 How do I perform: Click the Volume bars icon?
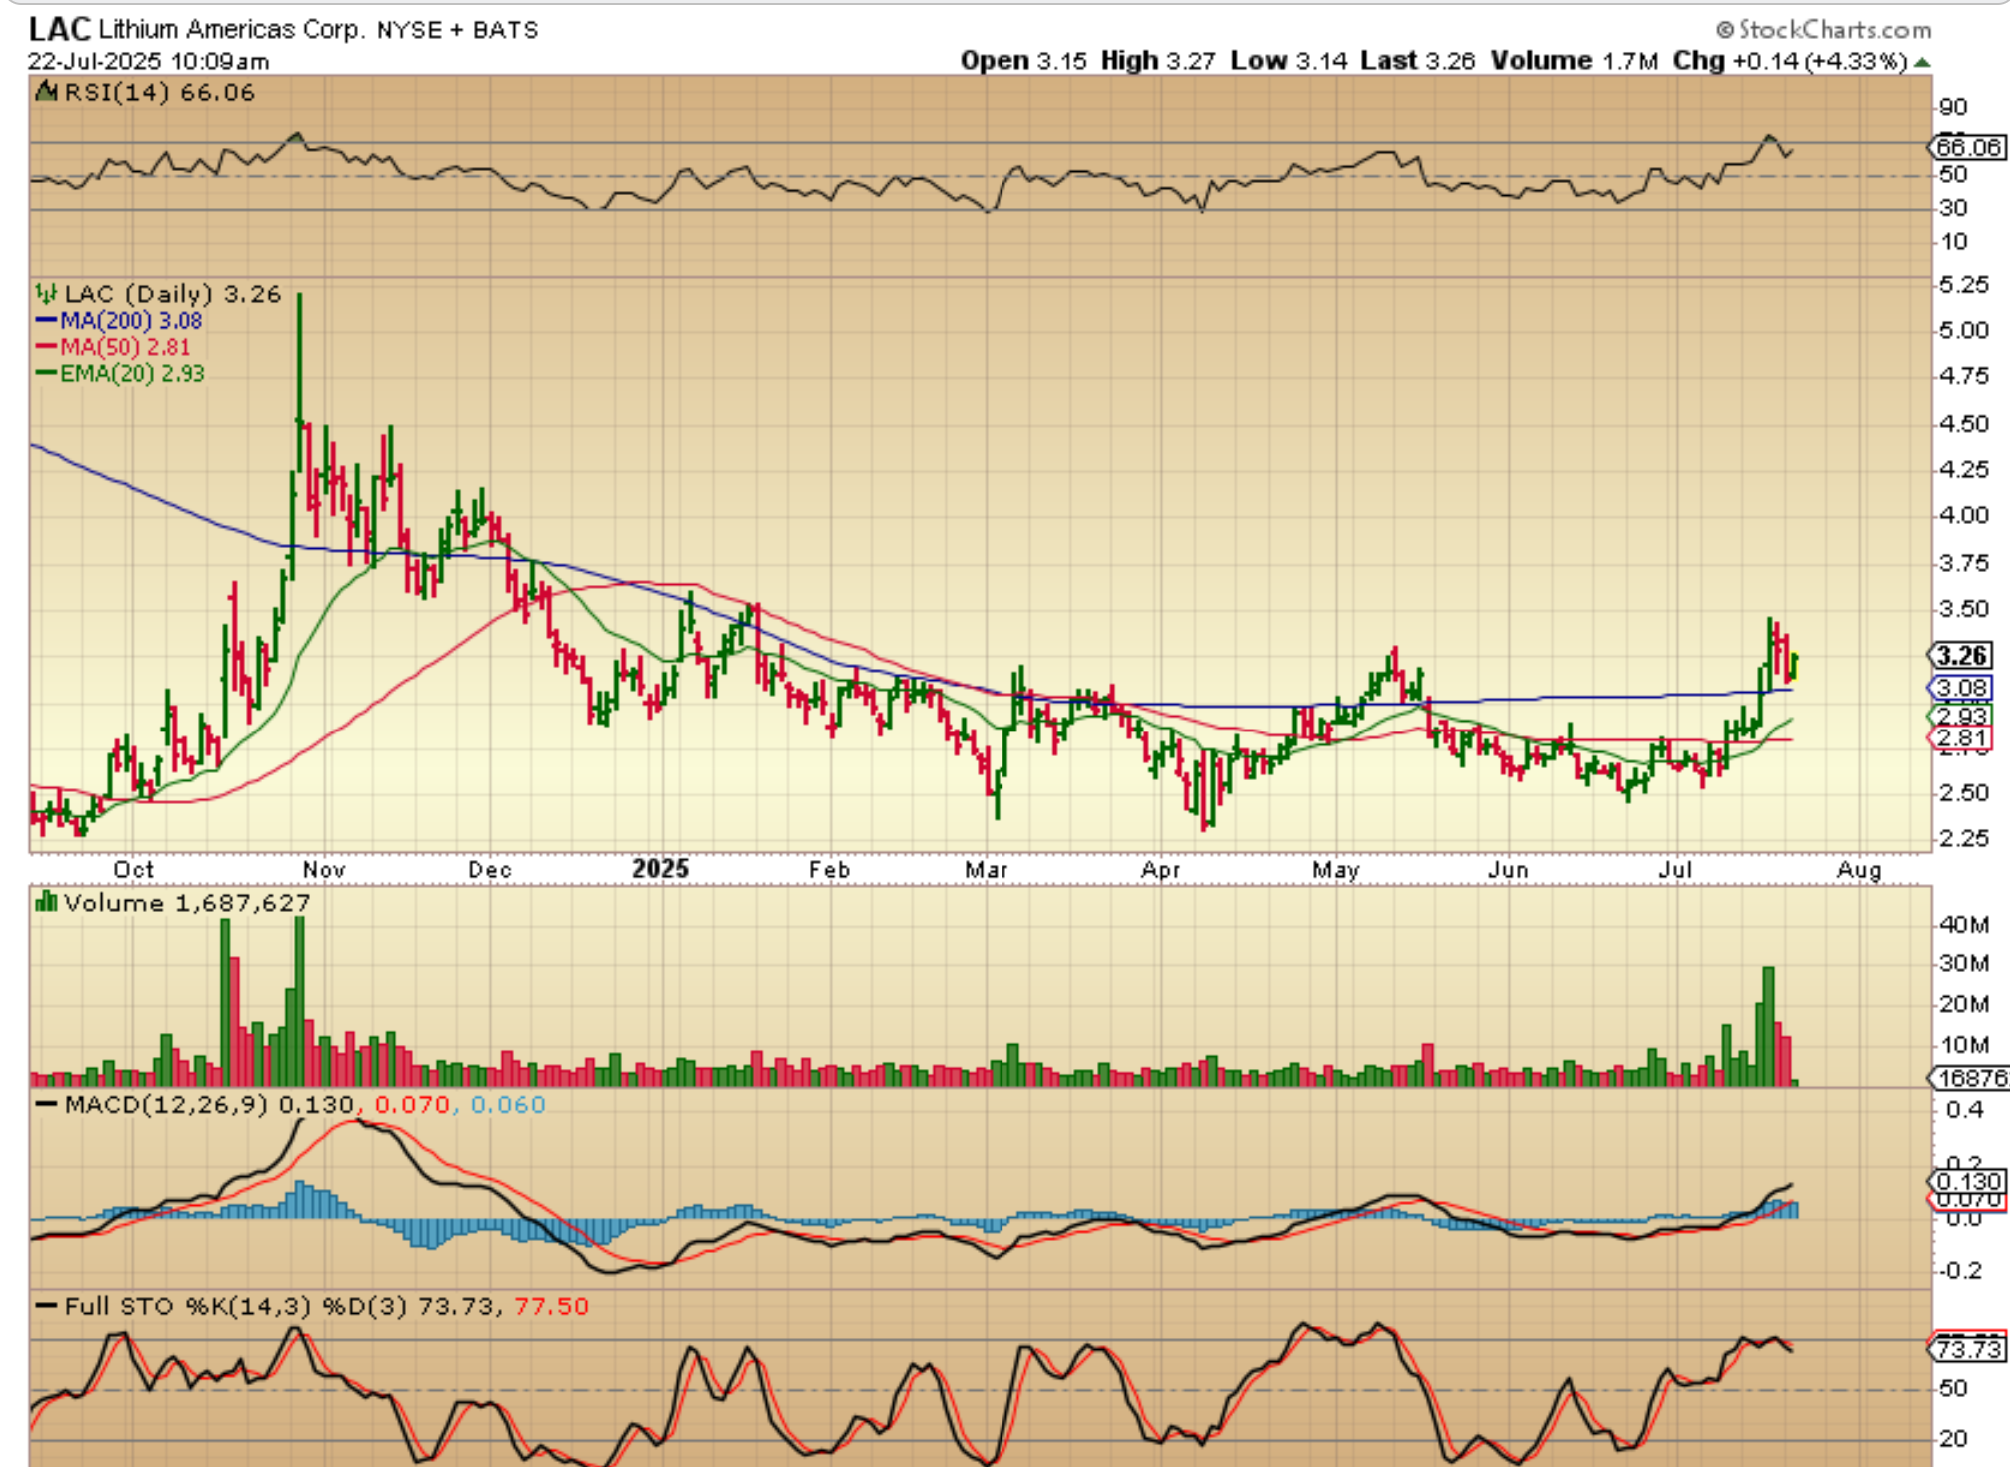pyautogui.click(x=46, y=903)
